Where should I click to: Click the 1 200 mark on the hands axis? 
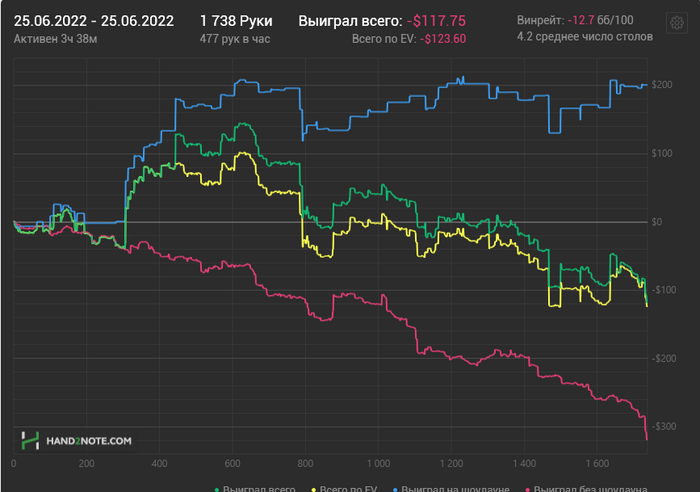pos(451,463)
